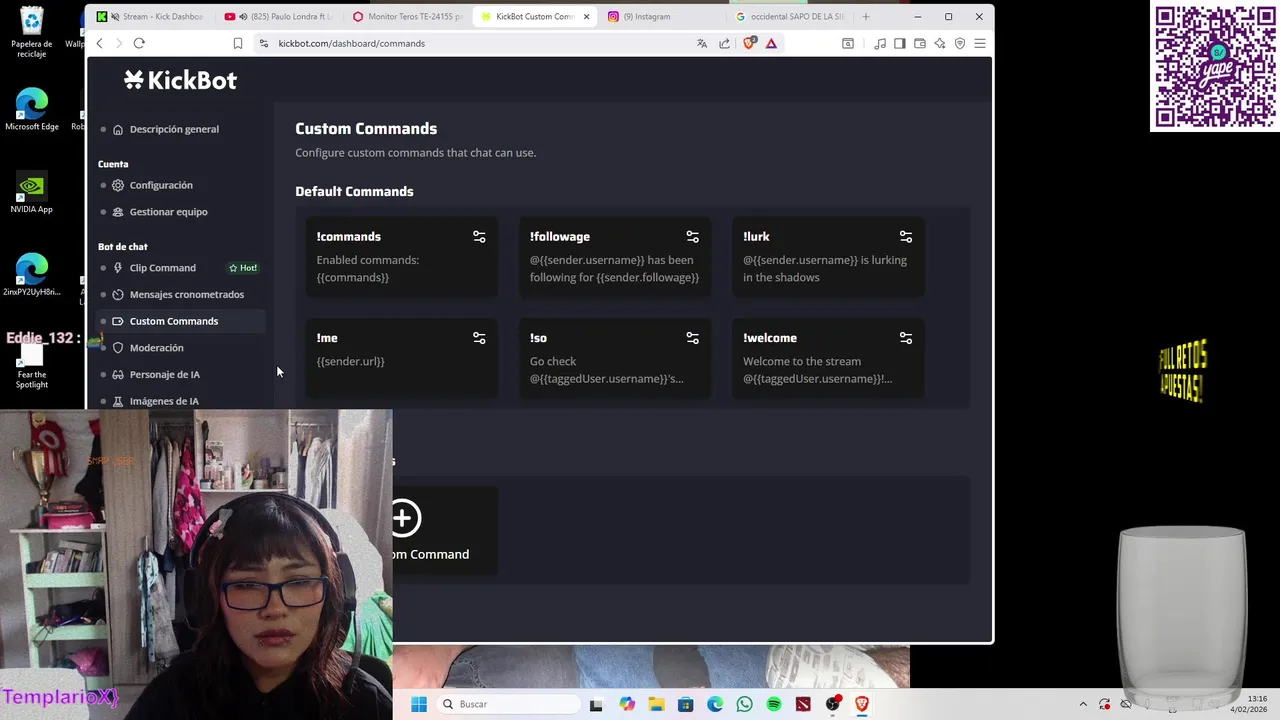The image size is (1280, 720).
Task: Select the NVIDIA App desktop icon
Action: (x=32, y=193)
